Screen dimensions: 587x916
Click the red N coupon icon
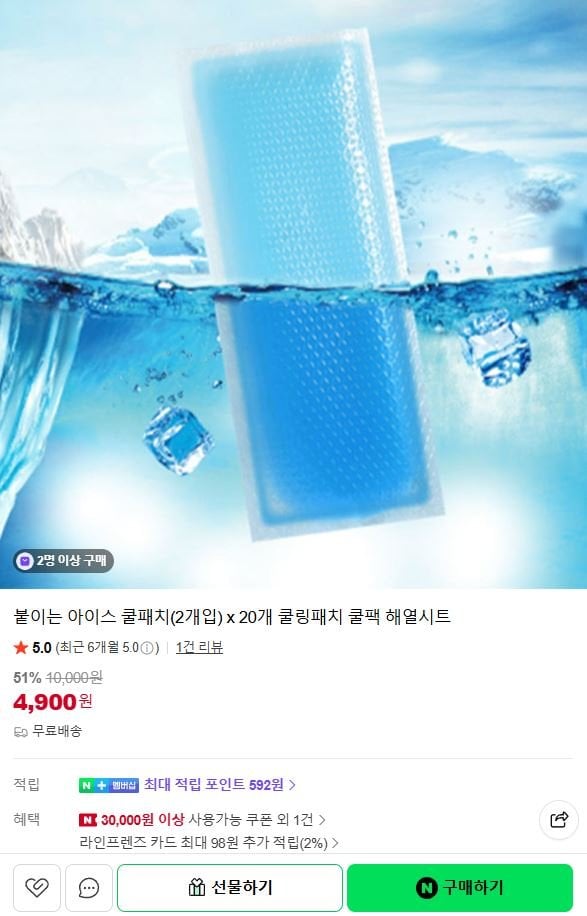[88, 820]
